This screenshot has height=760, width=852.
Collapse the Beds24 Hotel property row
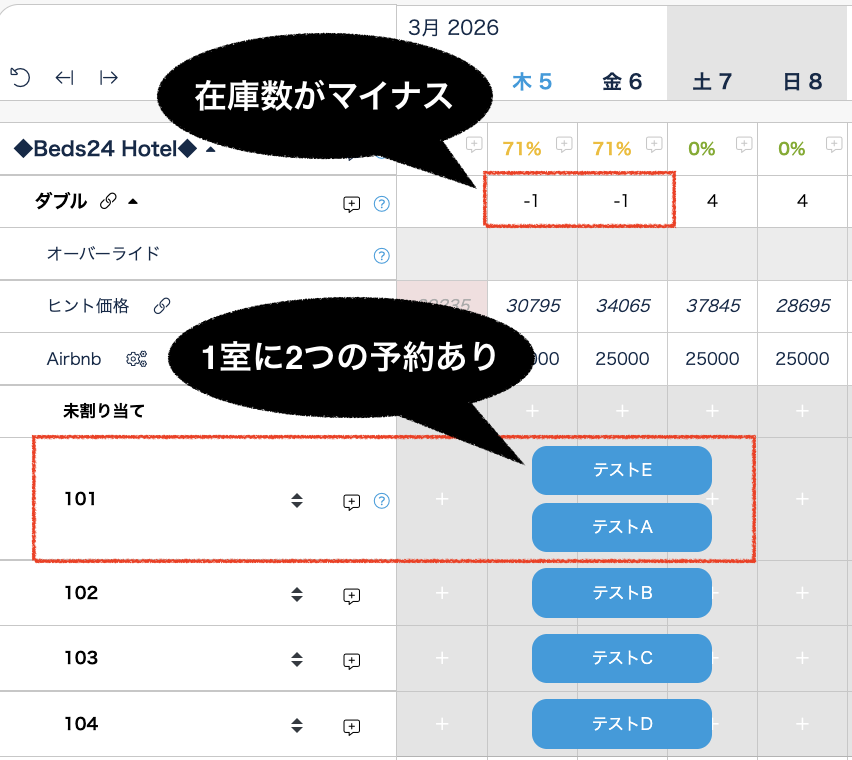click(x=211, y=150)
